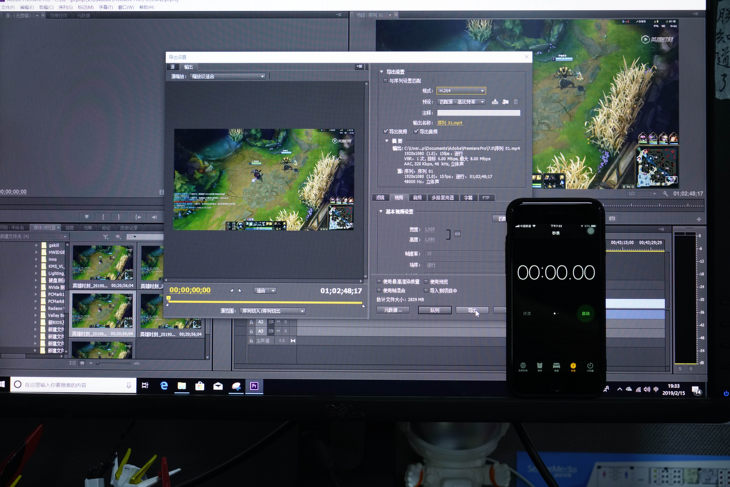The image size is (730, 487).
Task: Click the microphone icon in Windows search box
Action: click(128, 385)
